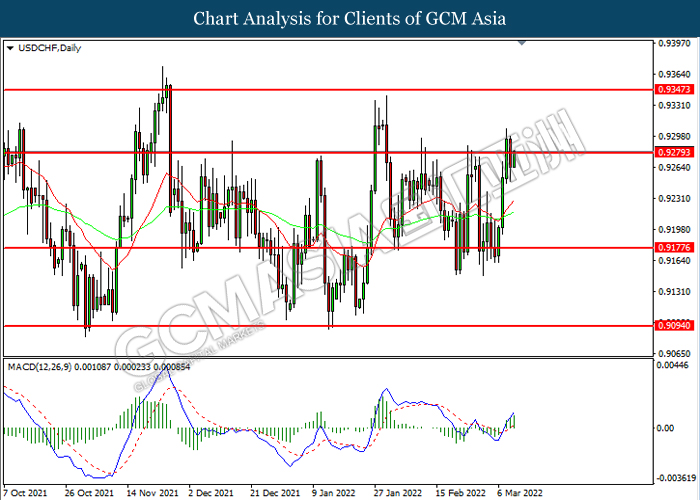700x500 pixels.
Task: Click the USDCHF,Daily chart title text
Action: [50, 48]
